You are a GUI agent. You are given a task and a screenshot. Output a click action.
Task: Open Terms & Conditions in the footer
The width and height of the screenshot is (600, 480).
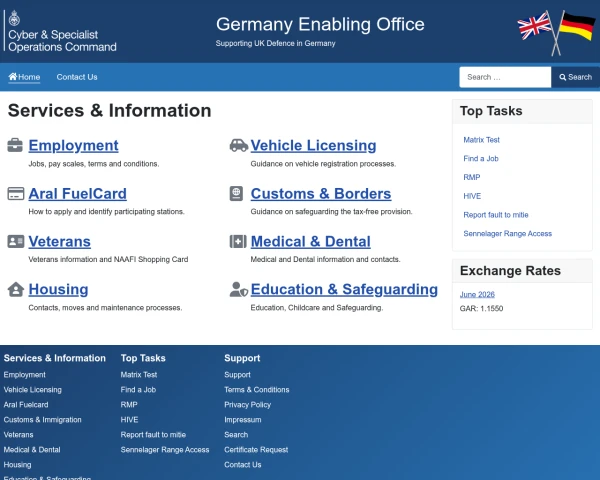(x=257, y=390)
